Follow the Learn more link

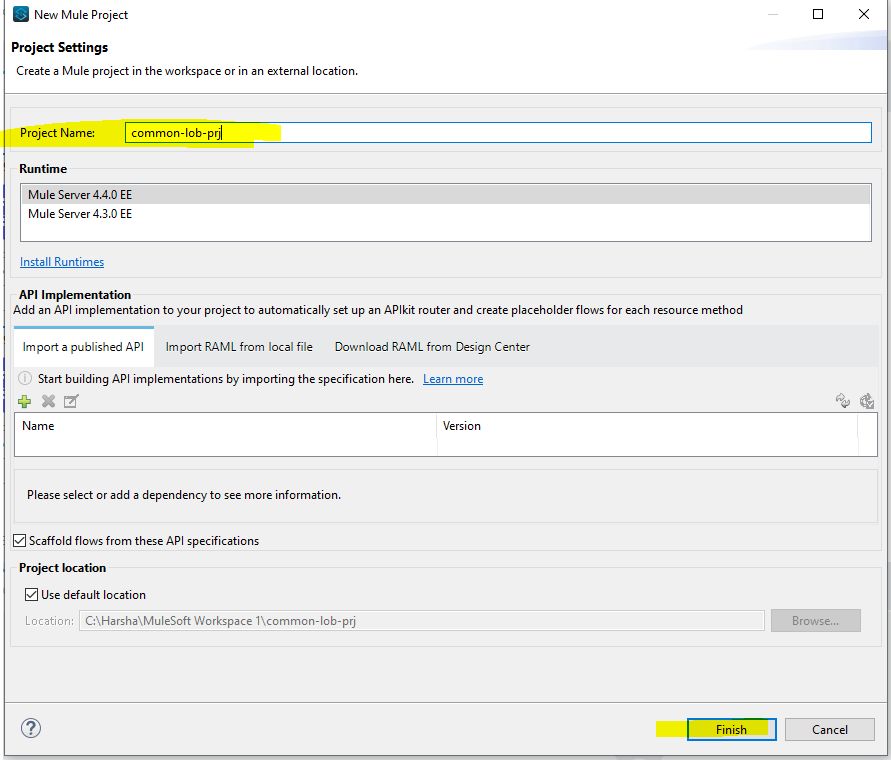pos(453,379)
